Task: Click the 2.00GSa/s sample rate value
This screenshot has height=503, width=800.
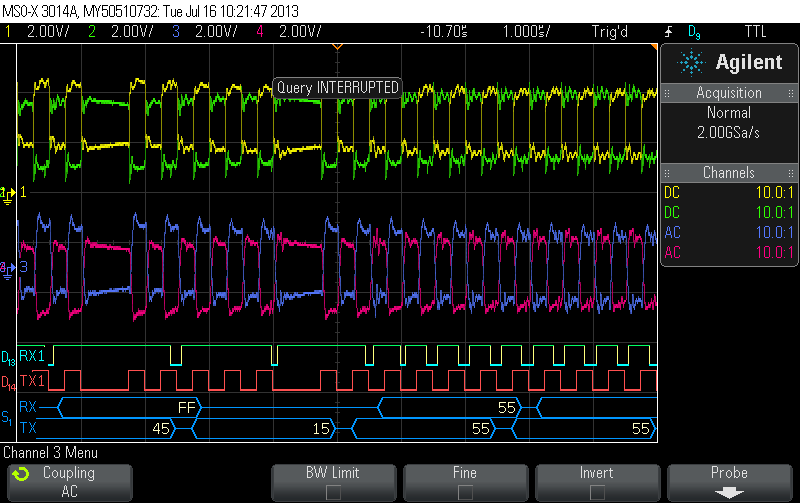Action: (x=729, y=133)
